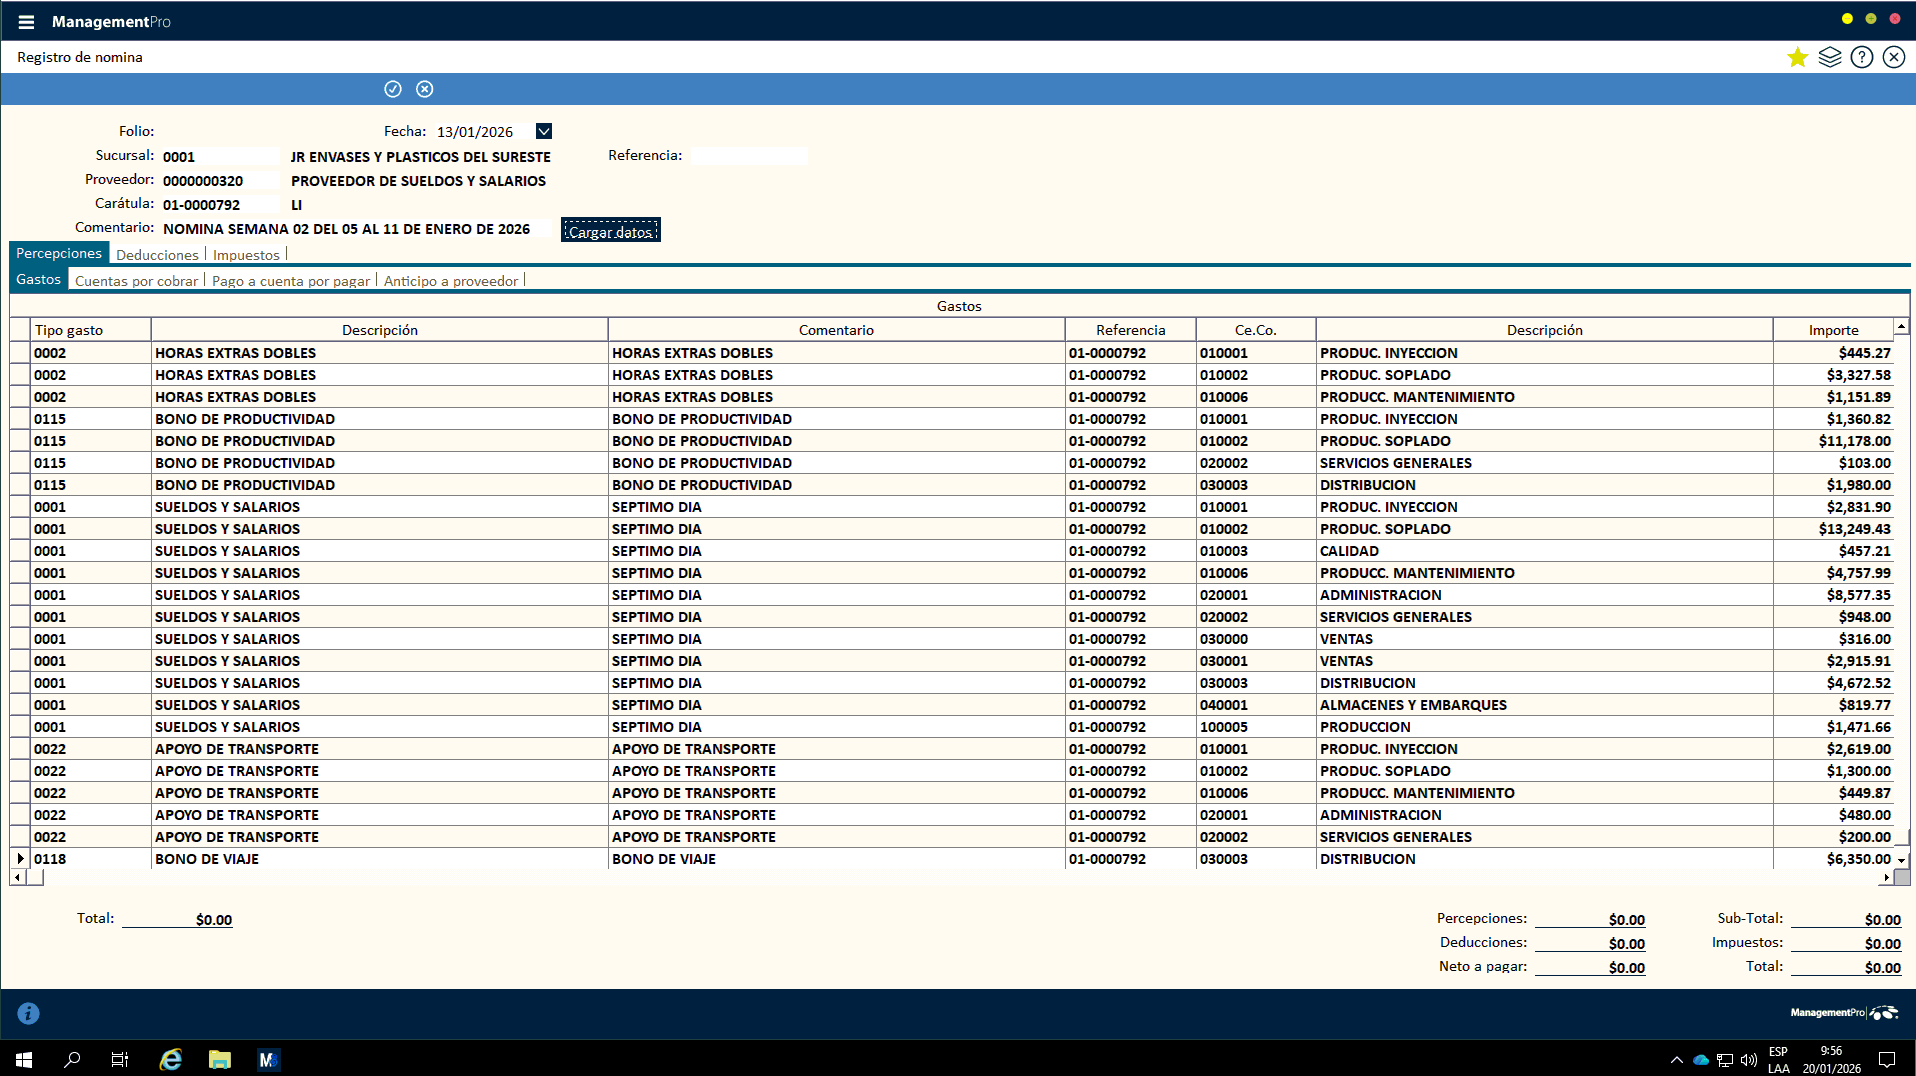Cancel record with toolbar X icon
The image size is (1916, 1076).
click(x=425, y=89)
